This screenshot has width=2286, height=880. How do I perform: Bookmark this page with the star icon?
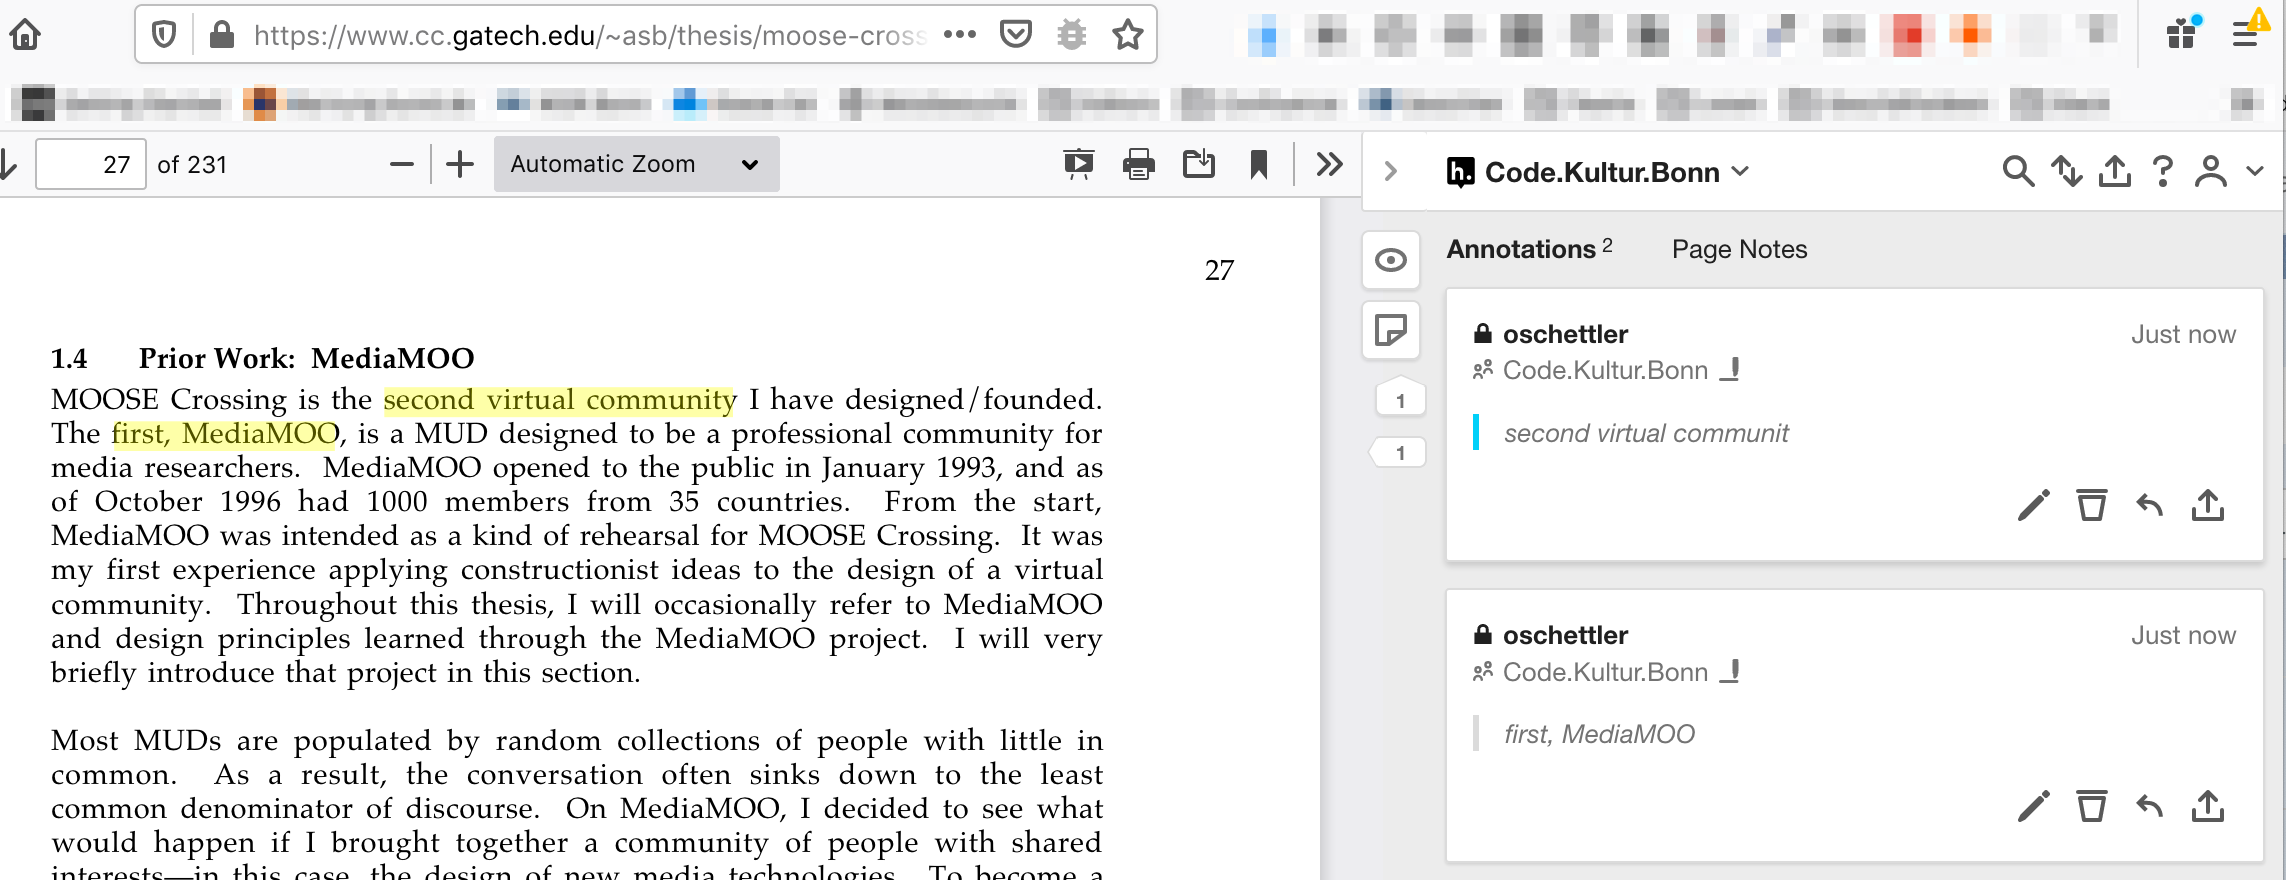point(1128,35)
